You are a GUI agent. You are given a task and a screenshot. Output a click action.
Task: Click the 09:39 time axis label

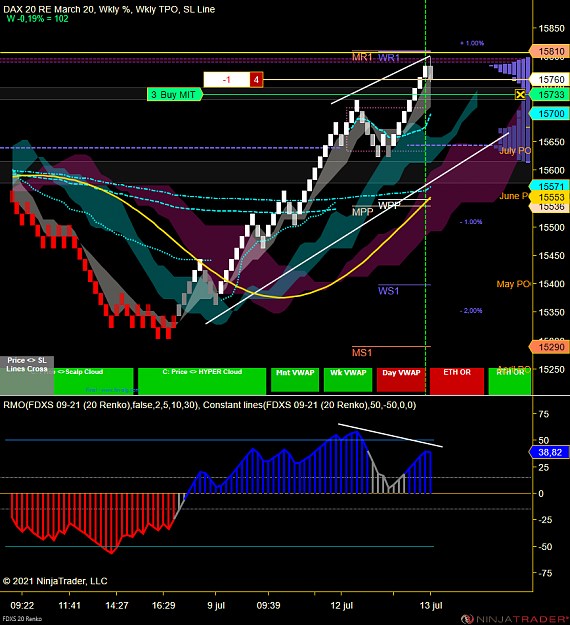268,605
